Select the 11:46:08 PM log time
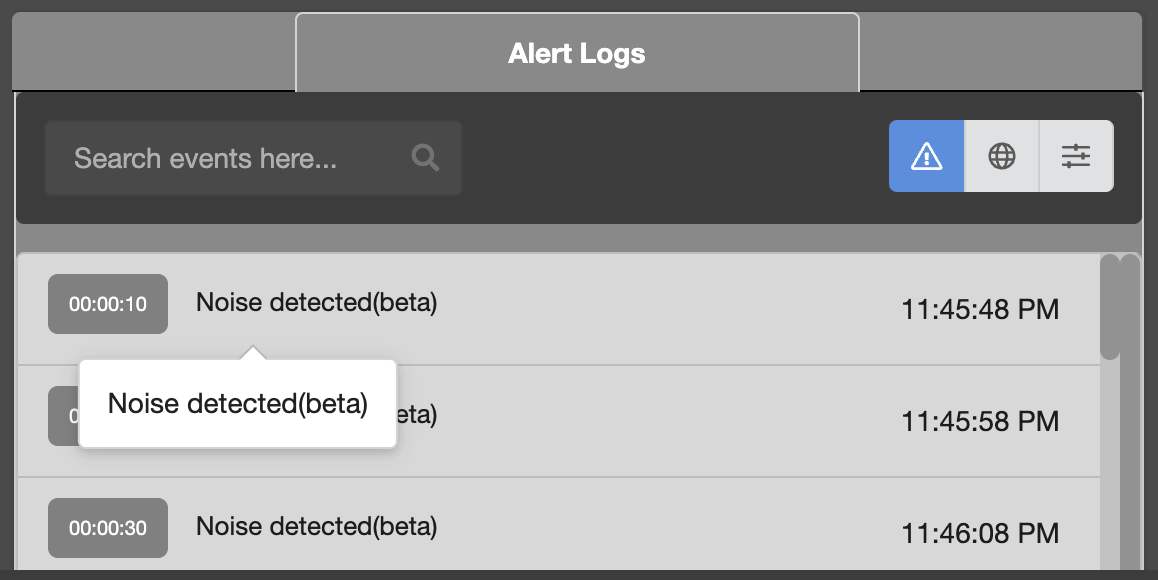Screen dimensions: 1158x580 point(979,533)
